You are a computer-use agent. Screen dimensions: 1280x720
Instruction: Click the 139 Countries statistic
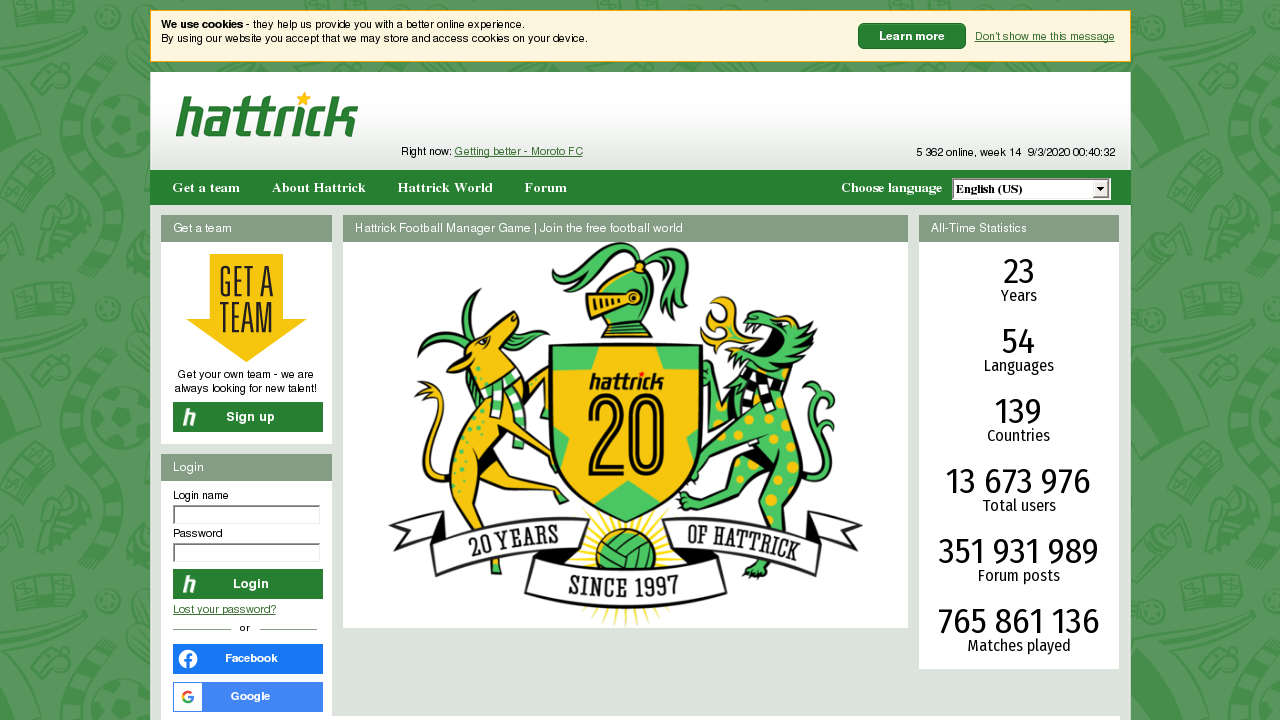coord(1018,420)
